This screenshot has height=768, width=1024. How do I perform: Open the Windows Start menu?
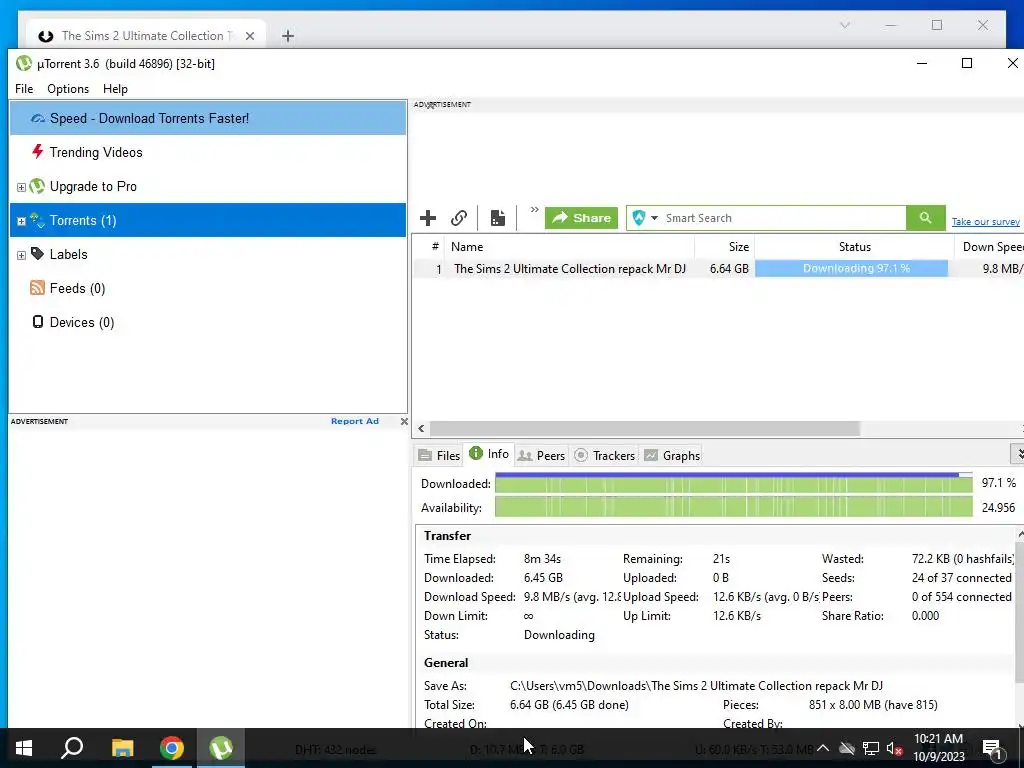24,748
